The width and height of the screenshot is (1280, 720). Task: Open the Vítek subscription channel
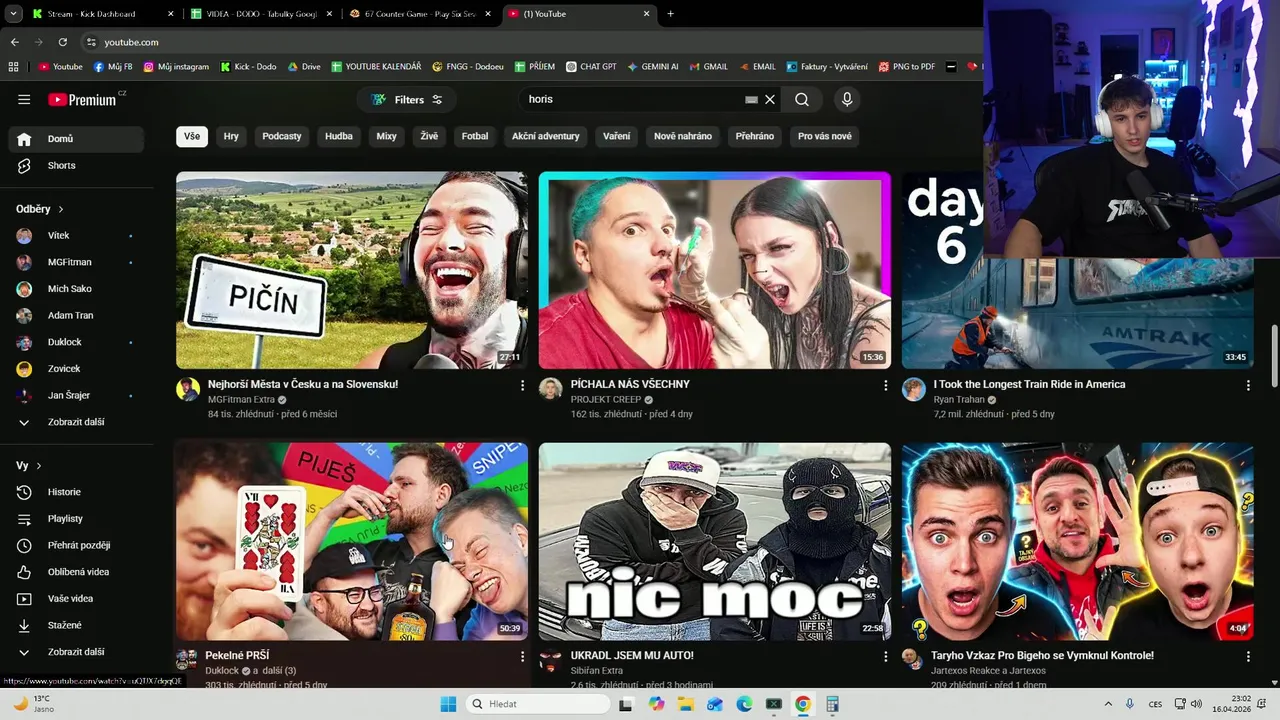click(76, 235)
